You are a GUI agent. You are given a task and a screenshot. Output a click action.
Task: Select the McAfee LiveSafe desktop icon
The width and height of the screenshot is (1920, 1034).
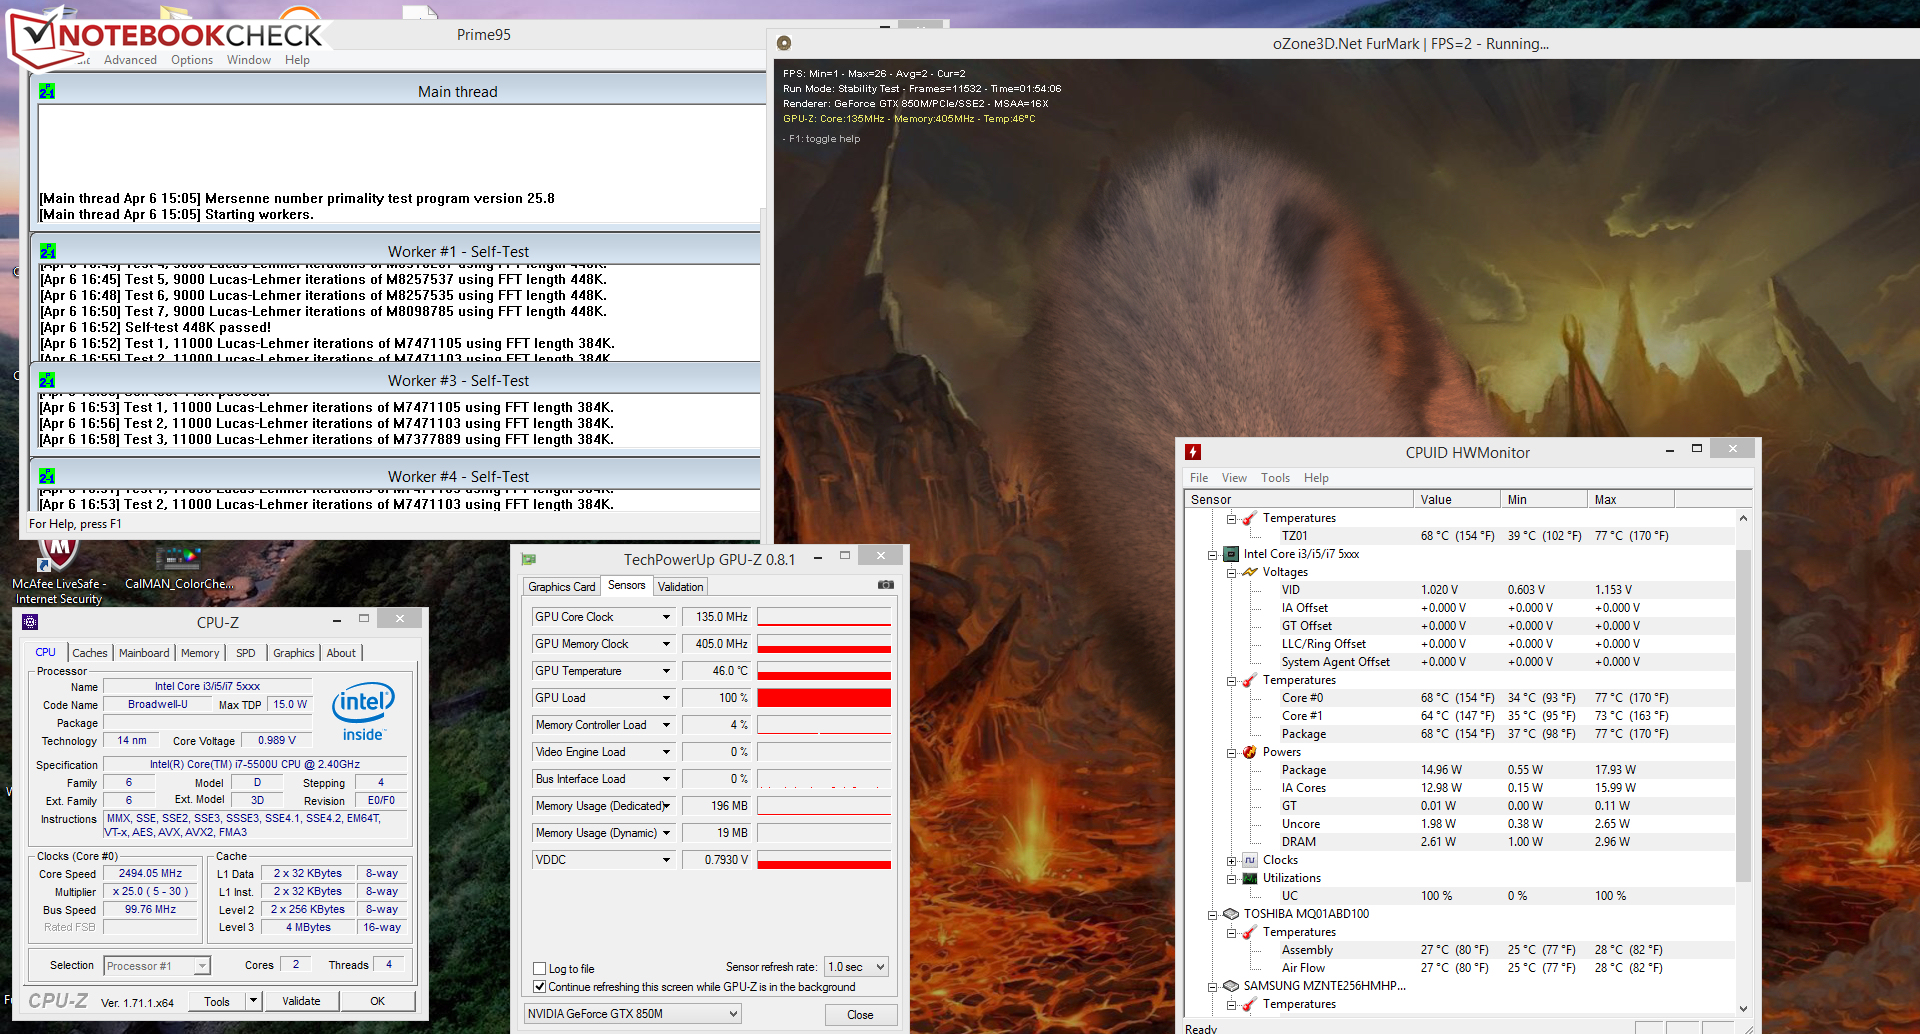(x=59, y=573)
